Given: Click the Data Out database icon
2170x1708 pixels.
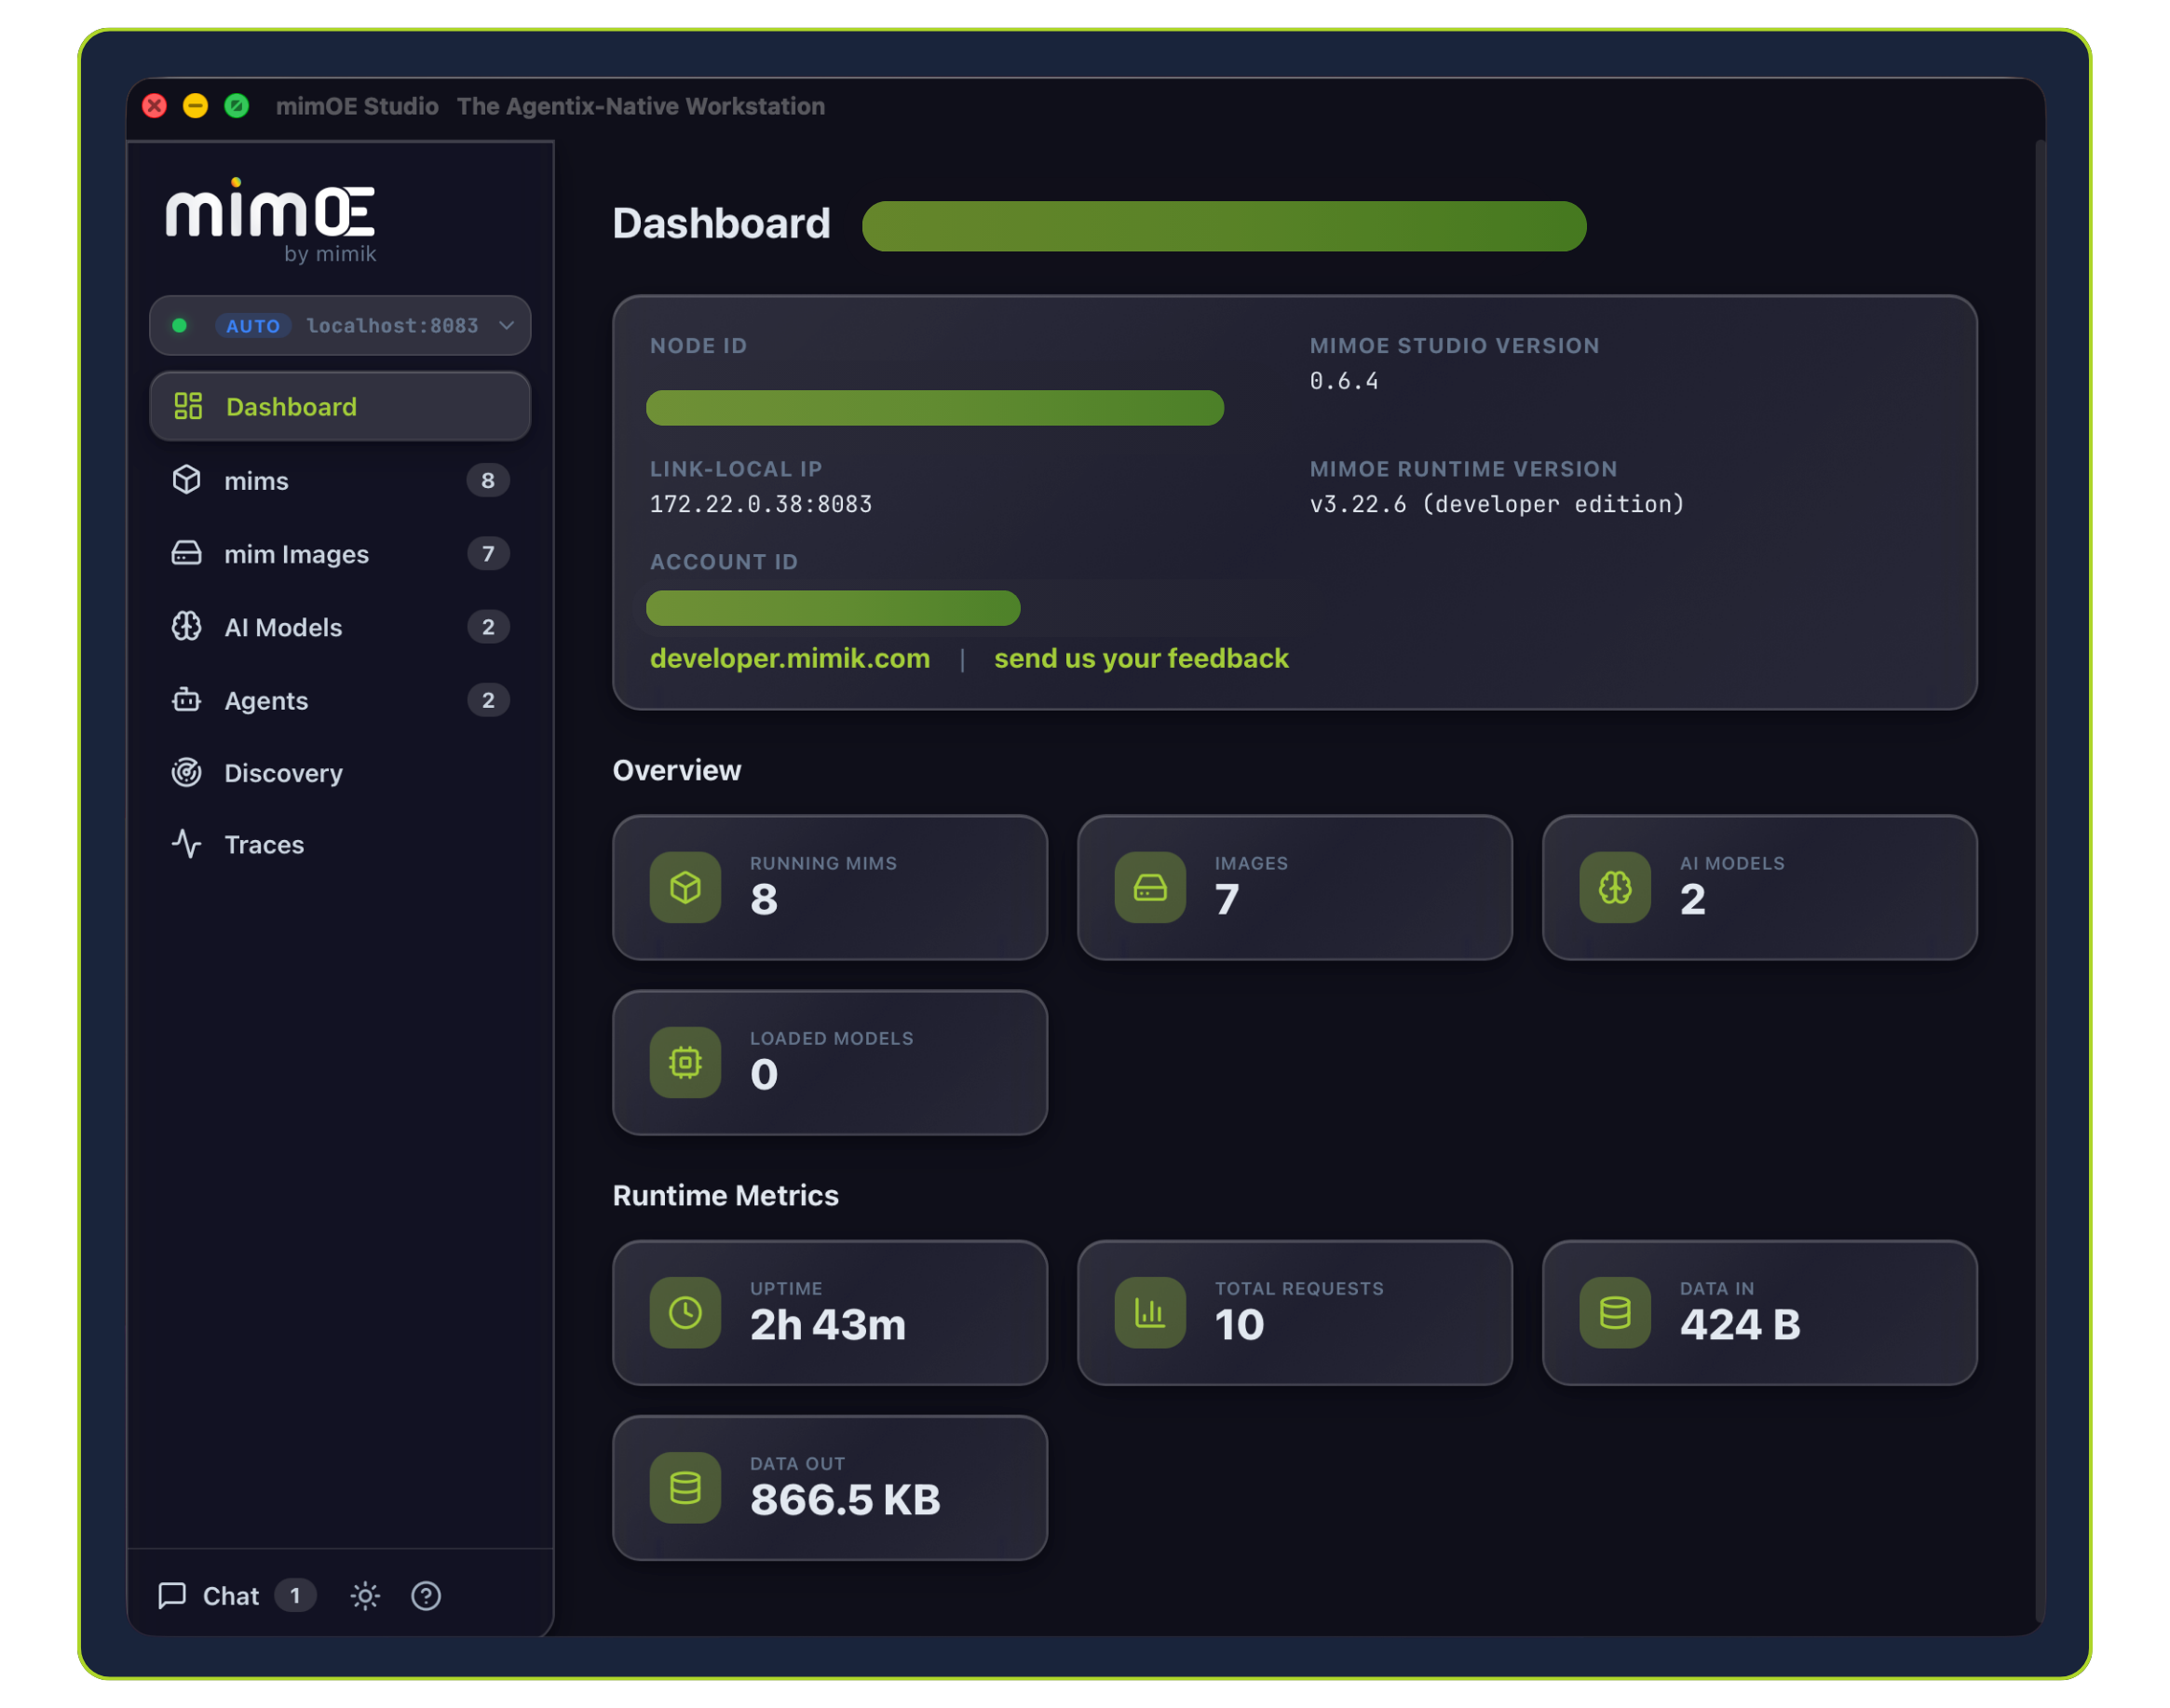Looking at the screenshot, I should point(685,1488).
